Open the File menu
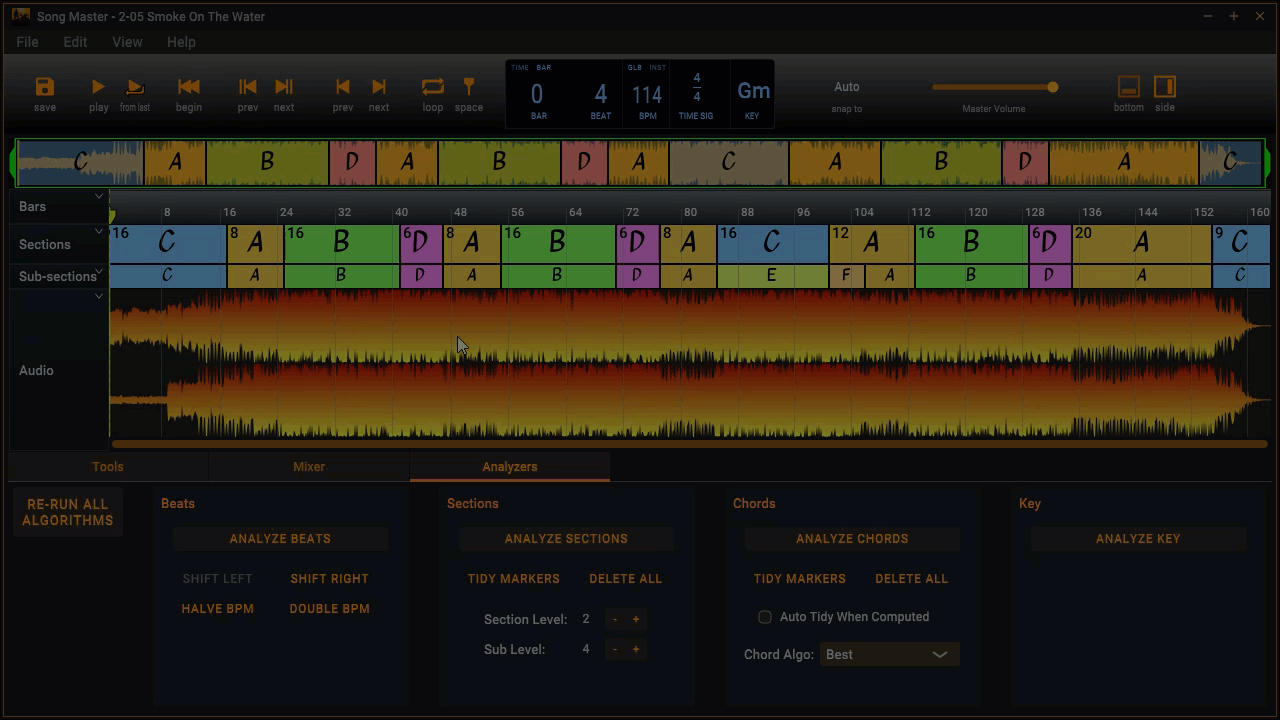This screenshot has width=1280, height=720. tap(27, 42)
